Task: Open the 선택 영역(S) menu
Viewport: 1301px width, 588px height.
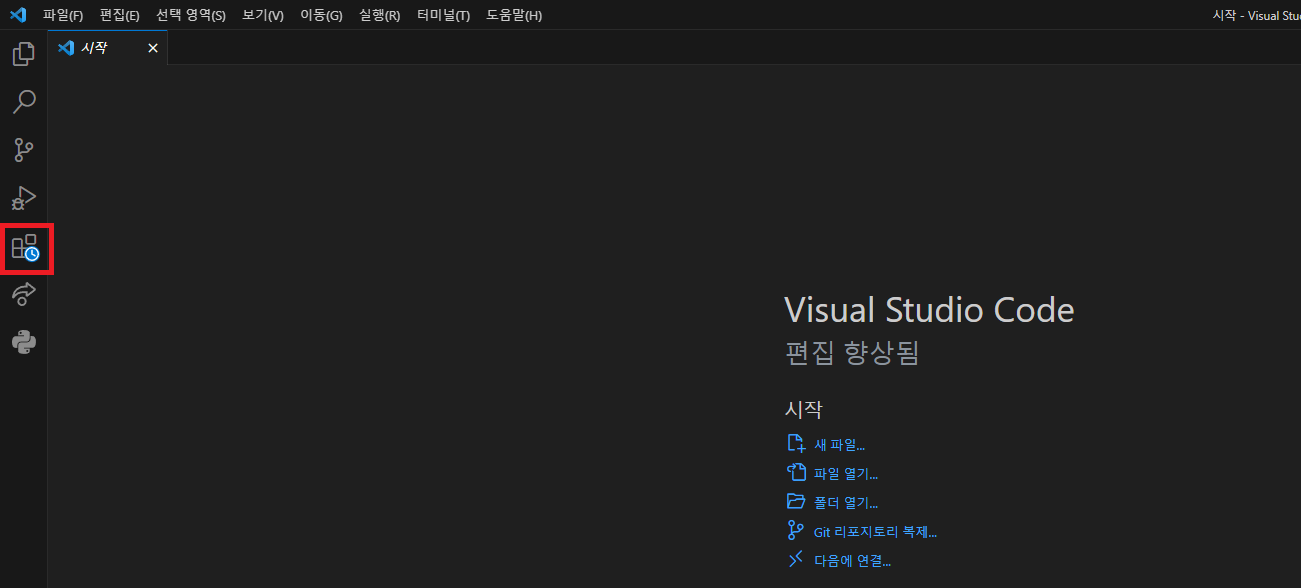Action: coord(191,15)
